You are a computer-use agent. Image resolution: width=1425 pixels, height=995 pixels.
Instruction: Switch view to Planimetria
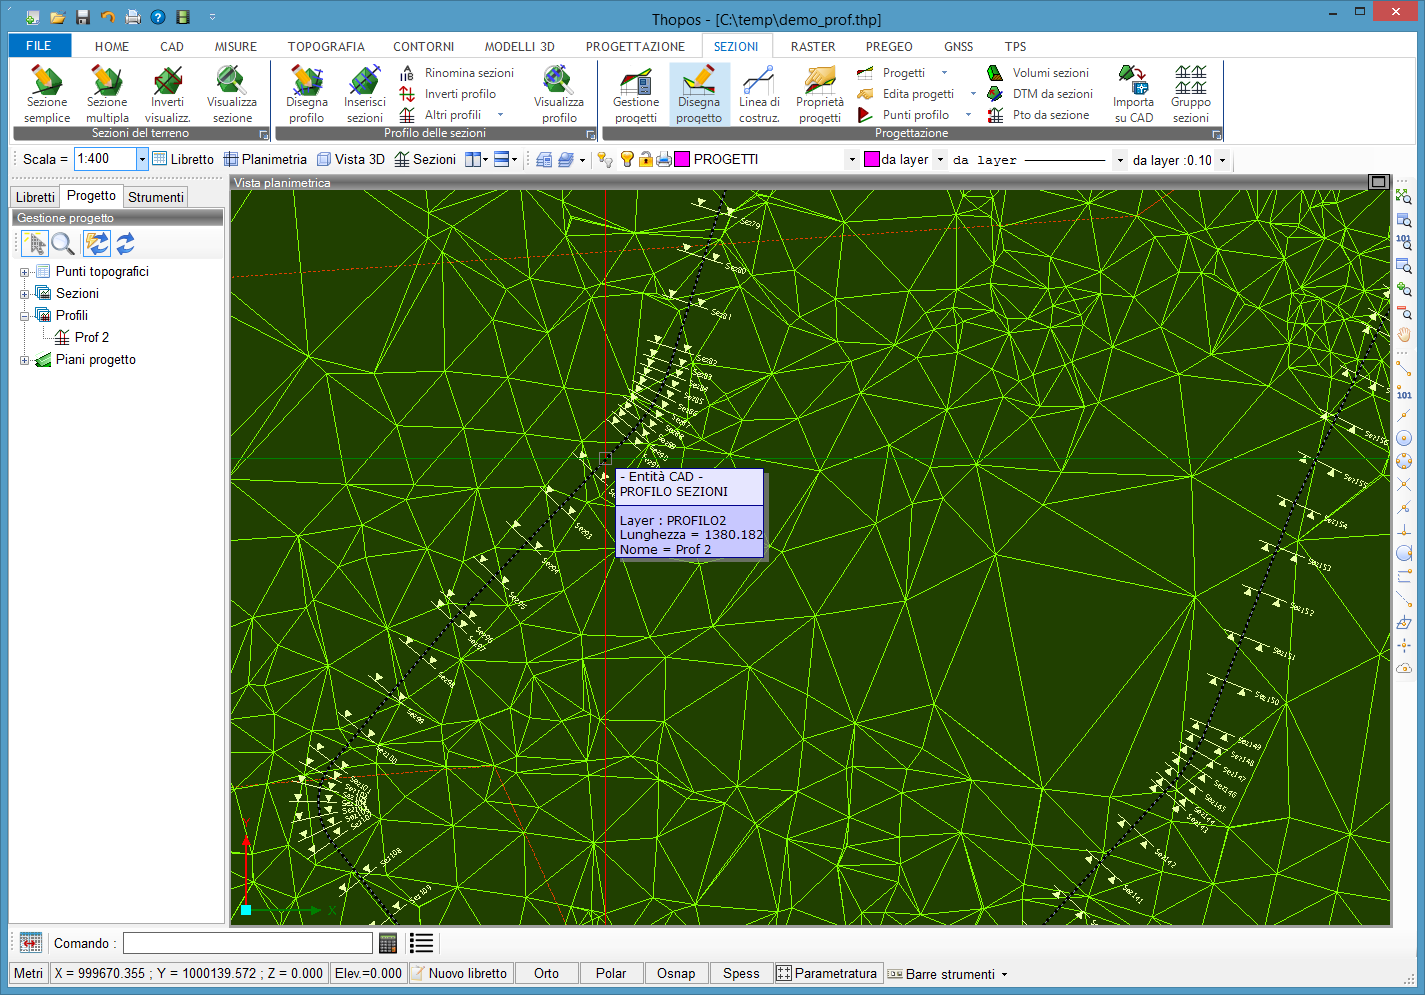click(265, 159)
